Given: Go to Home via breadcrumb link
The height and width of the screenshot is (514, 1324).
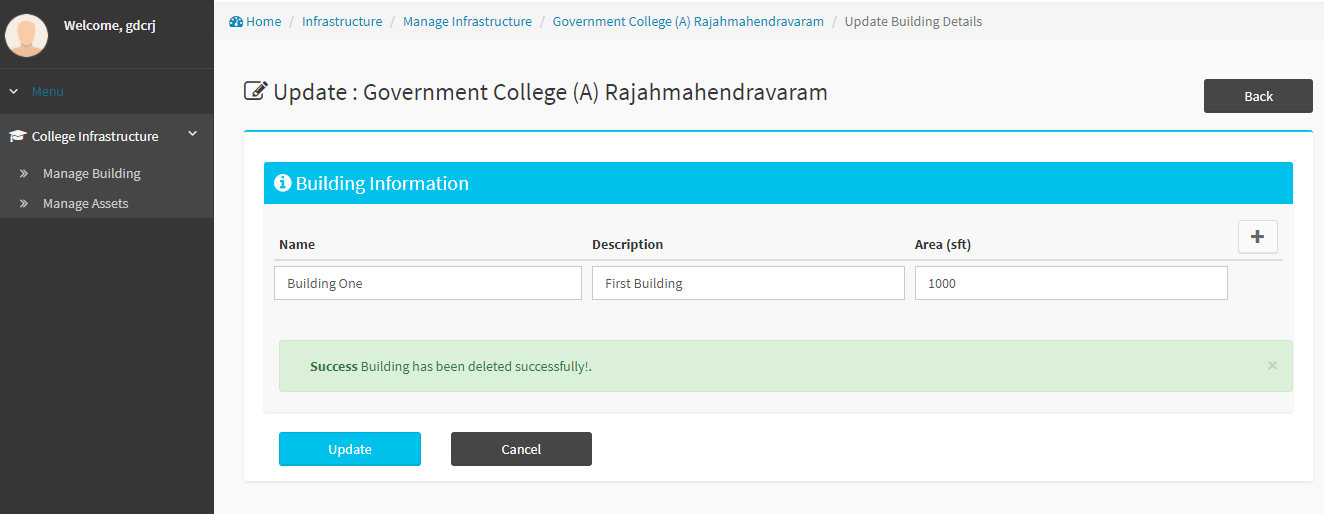Looking at the screenshot, I should [x=263, y=21].
